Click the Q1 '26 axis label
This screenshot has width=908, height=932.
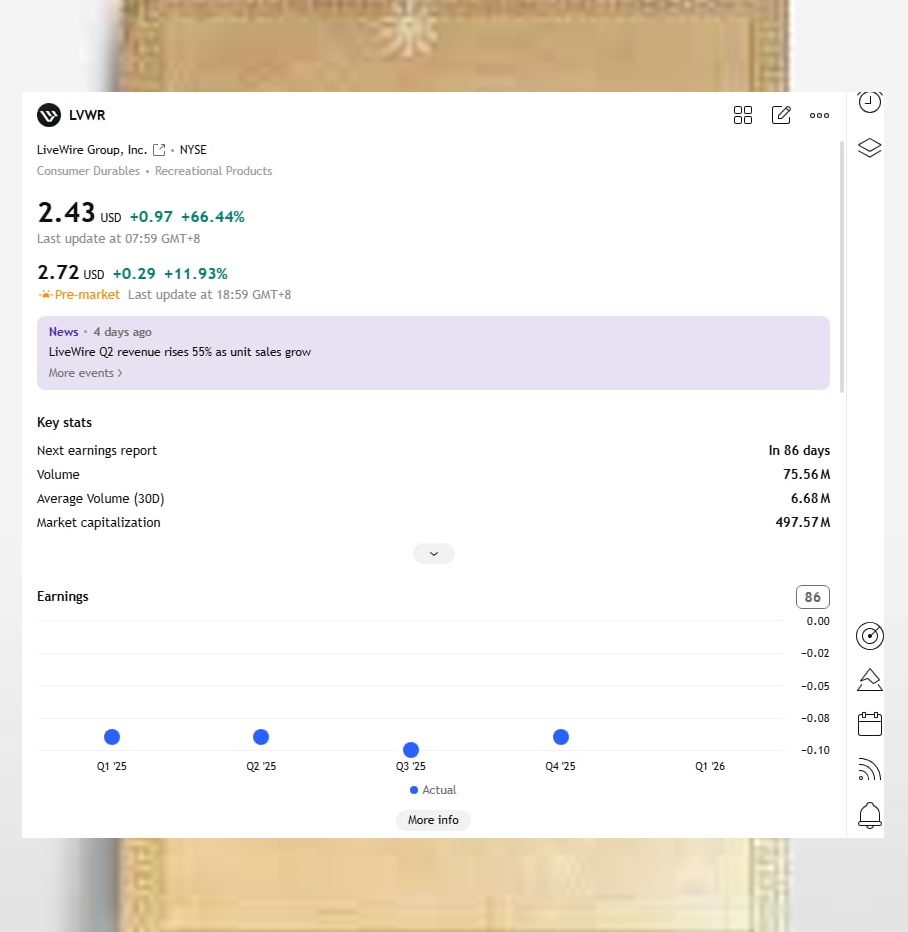click(x=710, y=766)
